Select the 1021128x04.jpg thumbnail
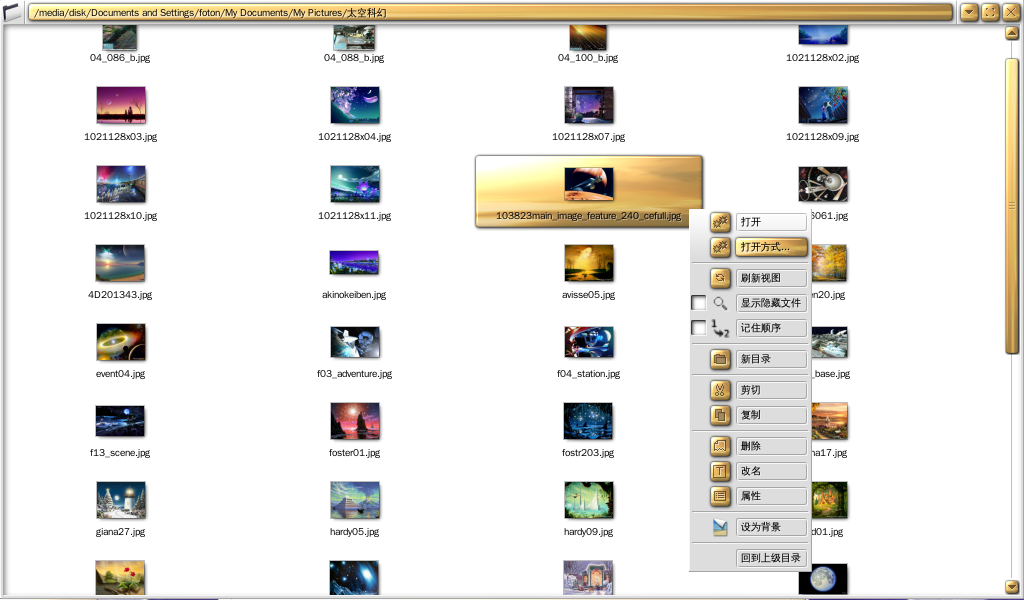 click(x=355, y=105)
